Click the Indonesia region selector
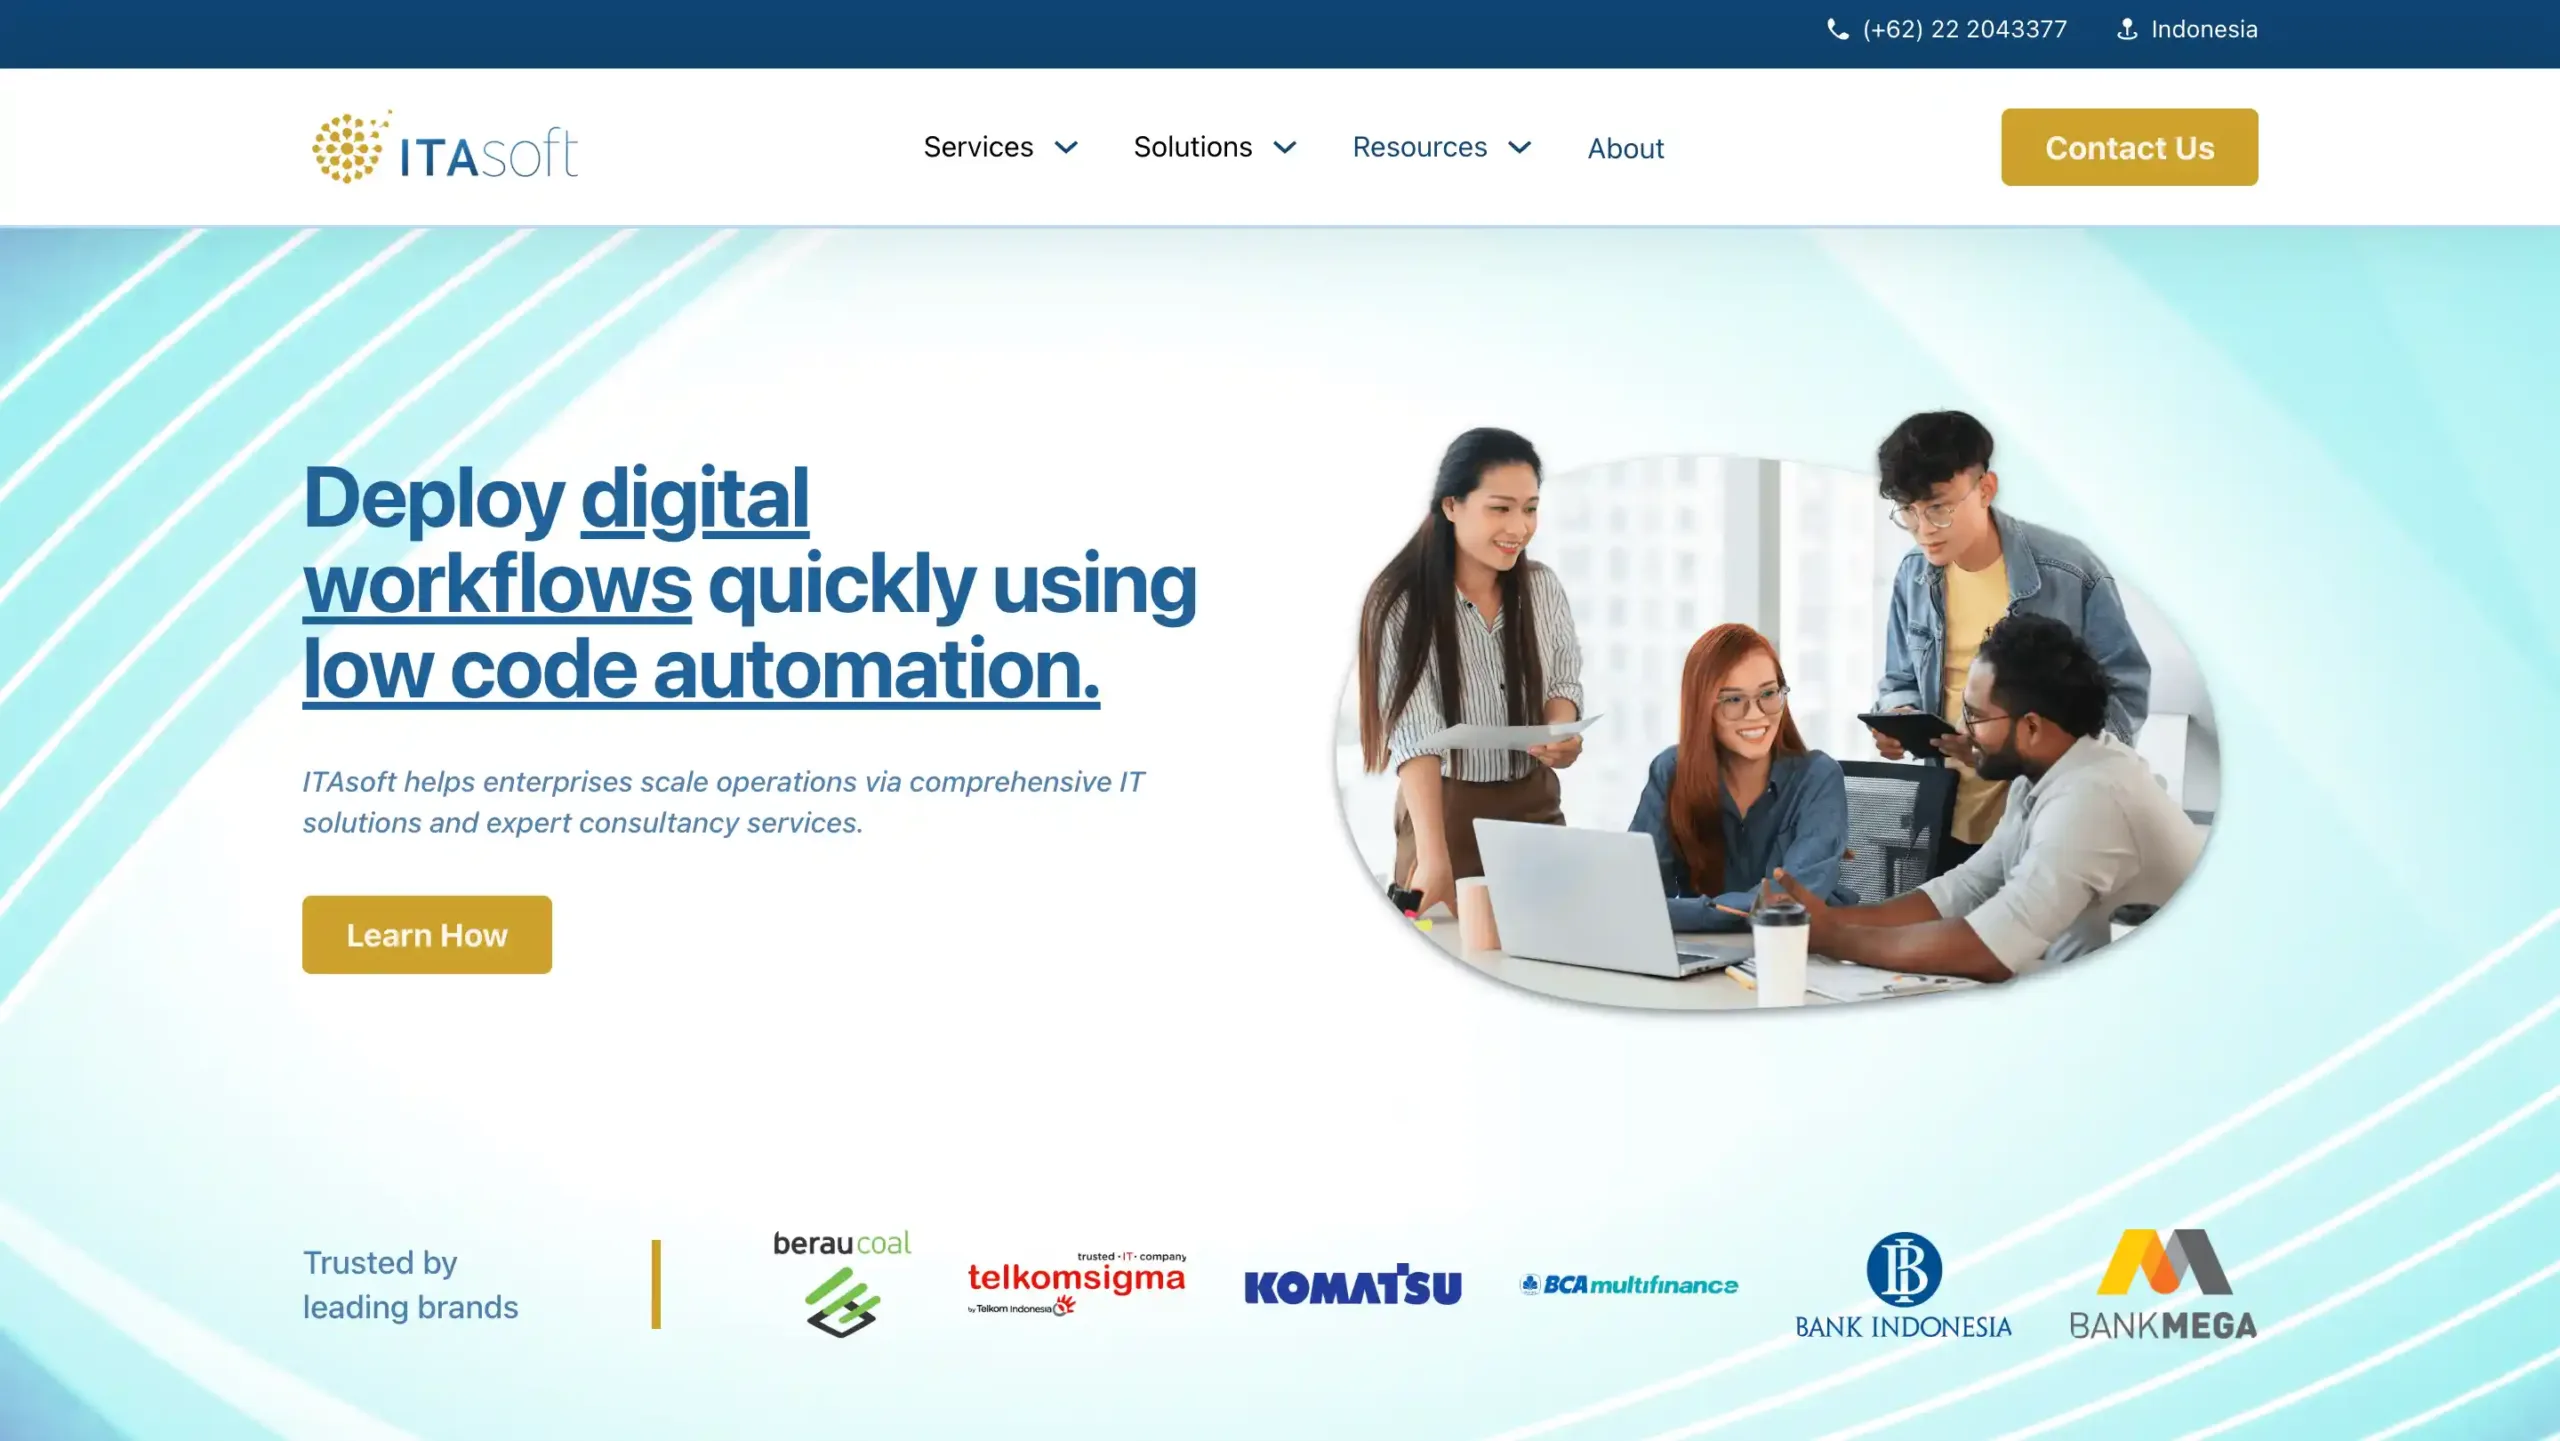This screenshot has height=1441, width=2560. [x=2203, y=29]
